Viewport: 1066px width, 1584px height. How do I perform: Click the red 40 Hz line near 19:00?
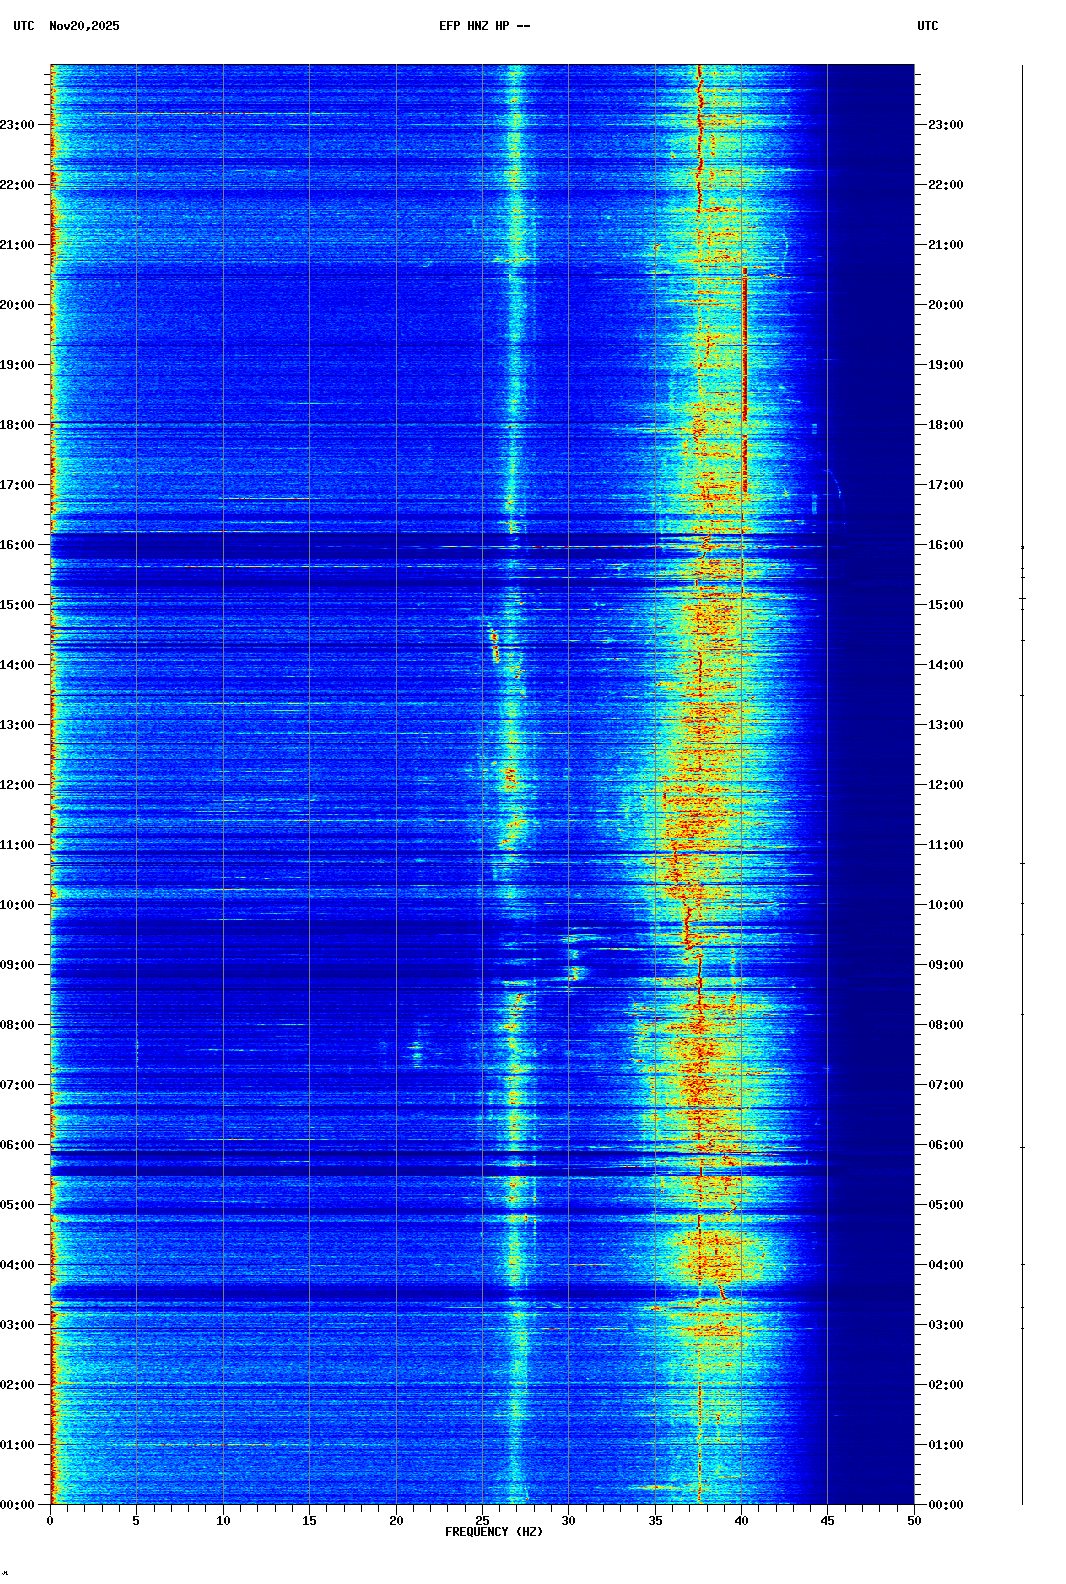(745, 365)
